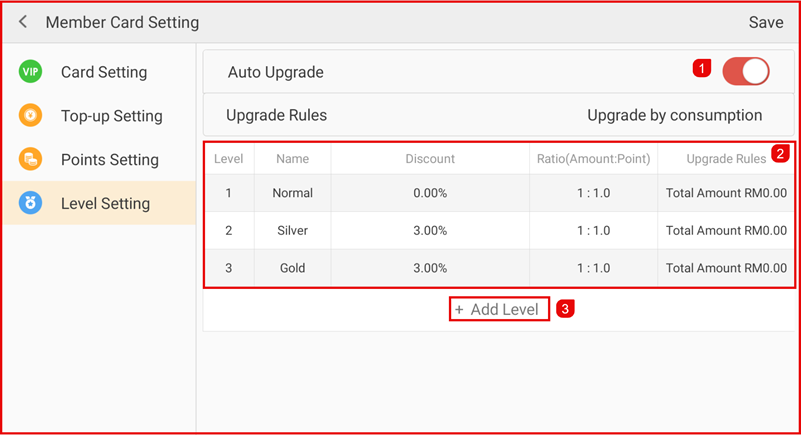Click Gold level Total Amount RM0.00
The width and height of the screenshot is (801, 435).
point(726,268)
